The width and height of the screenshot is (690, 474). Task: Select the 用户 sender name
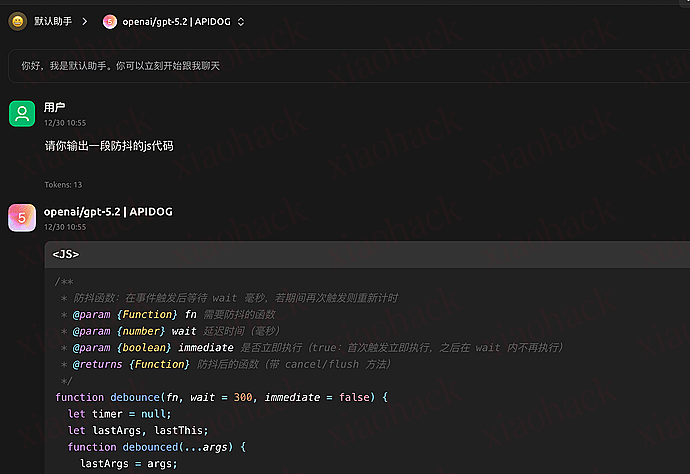coord(54,107)
